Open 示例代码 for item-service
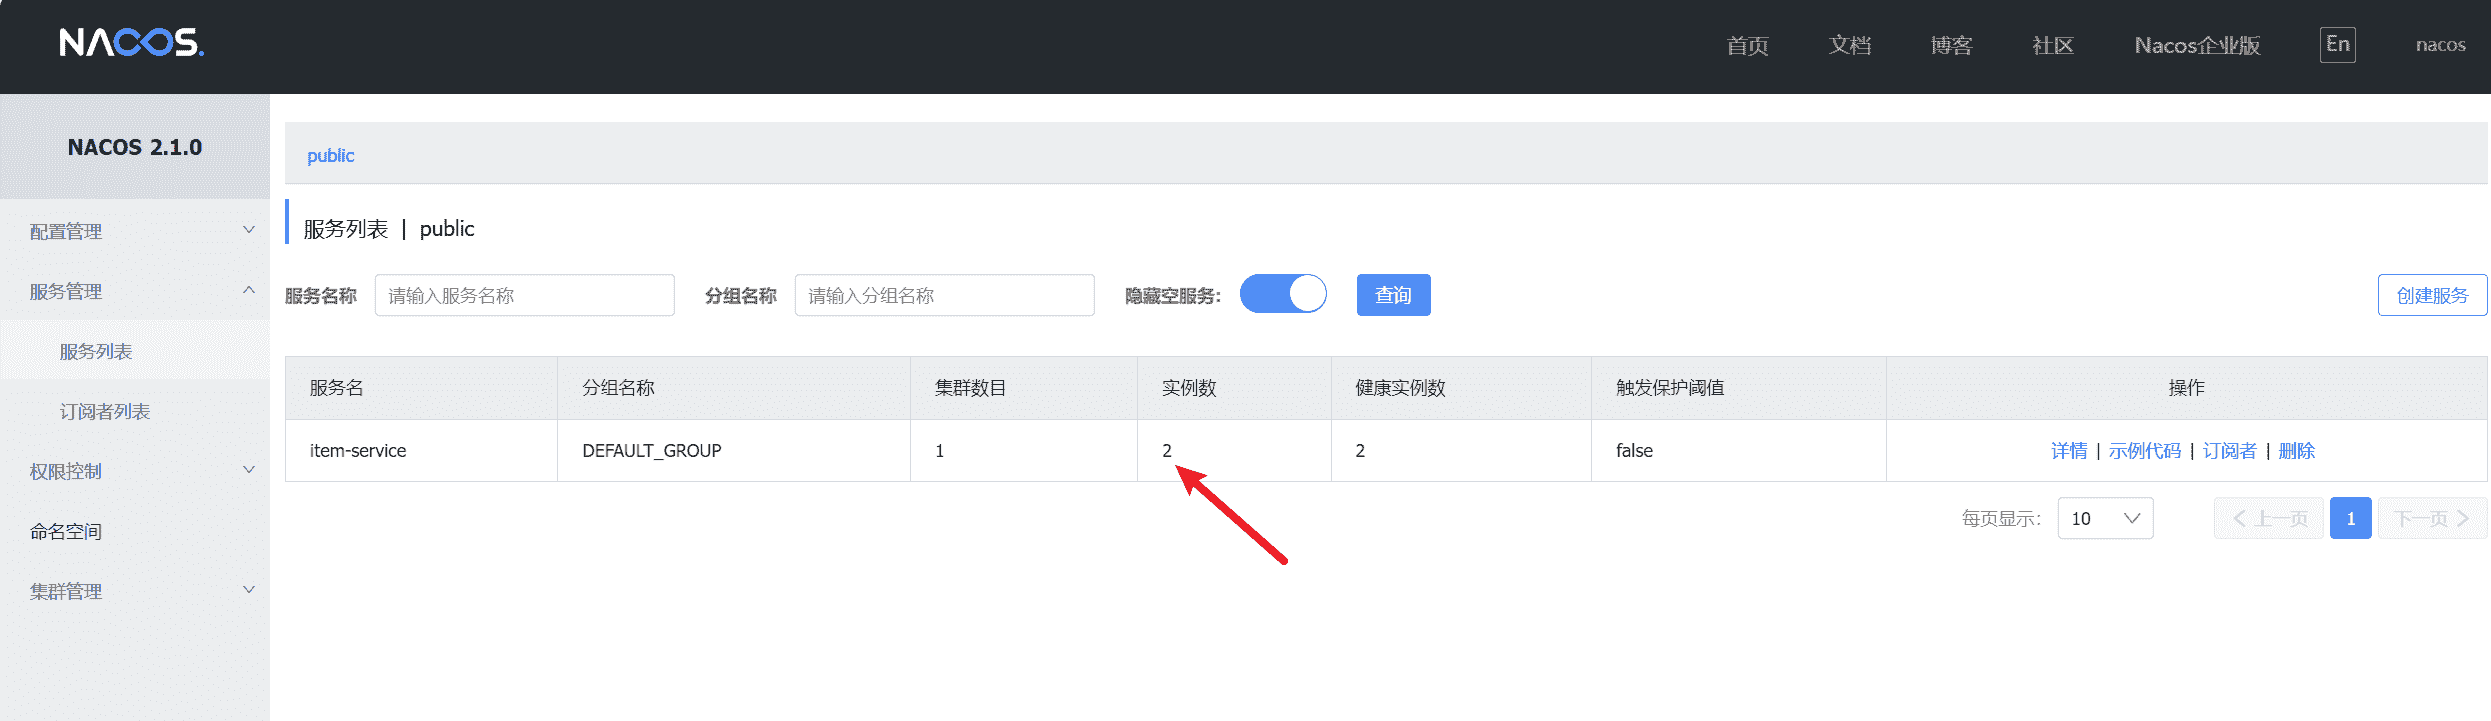 point(2144,451)
